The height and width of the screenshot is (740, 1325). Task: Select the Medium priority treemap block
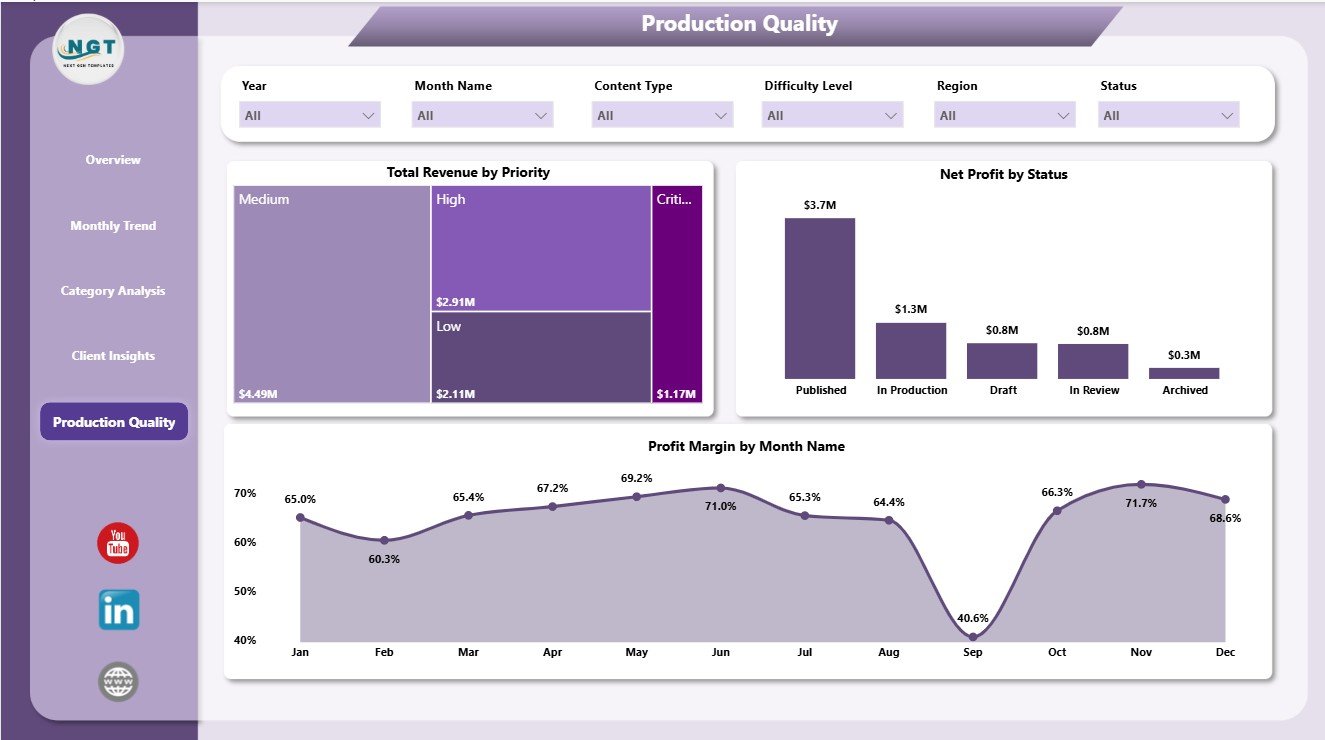tap(332, 294)
